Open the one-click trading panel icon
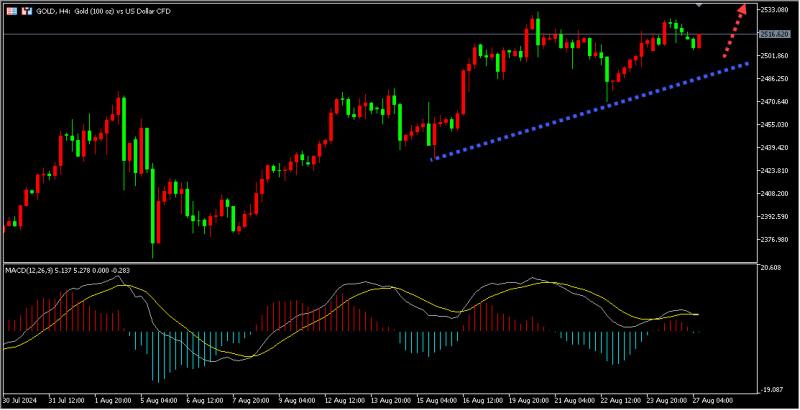Image resolution: width=800 pixels, height=410 pixels. 25,11
